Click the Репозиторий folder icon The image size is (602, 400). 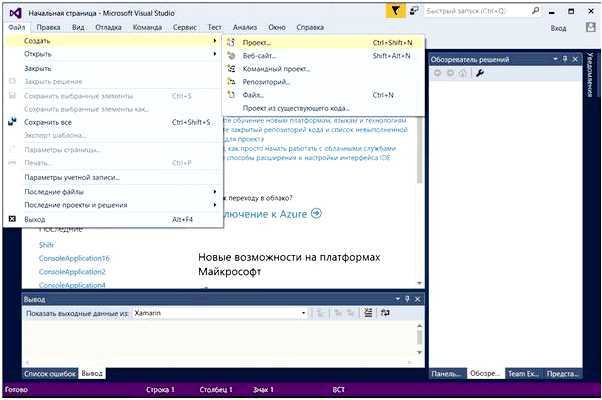(231, 82)
